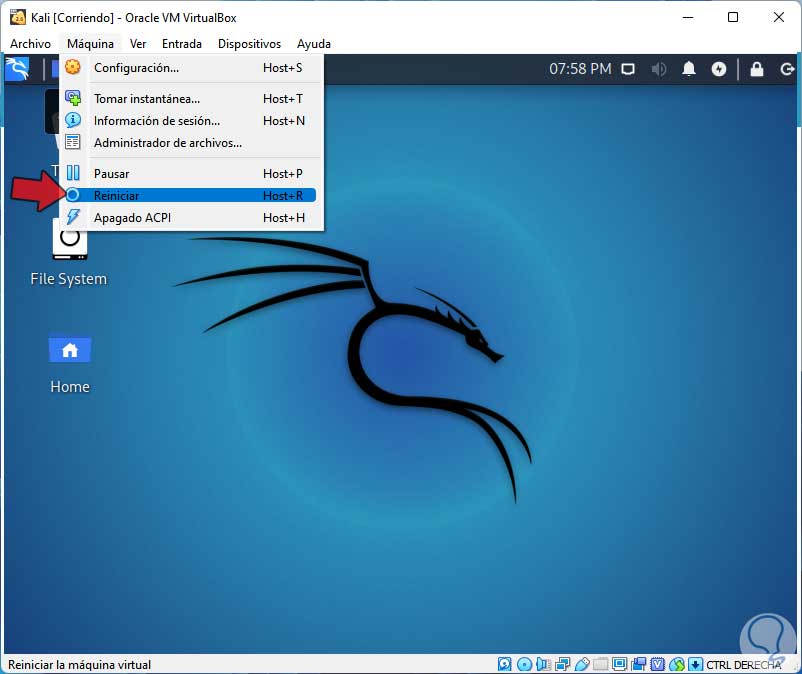Click the lock screen padlock icon

click(x=756, y=69)
